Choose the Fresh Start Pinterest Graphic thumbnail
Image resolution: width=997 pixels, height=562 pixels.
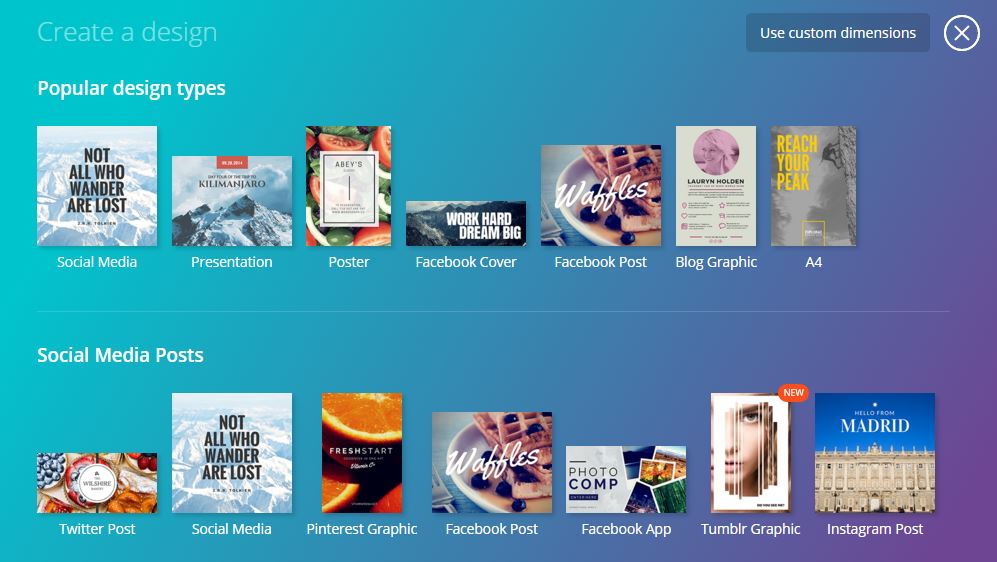point(362,453)
